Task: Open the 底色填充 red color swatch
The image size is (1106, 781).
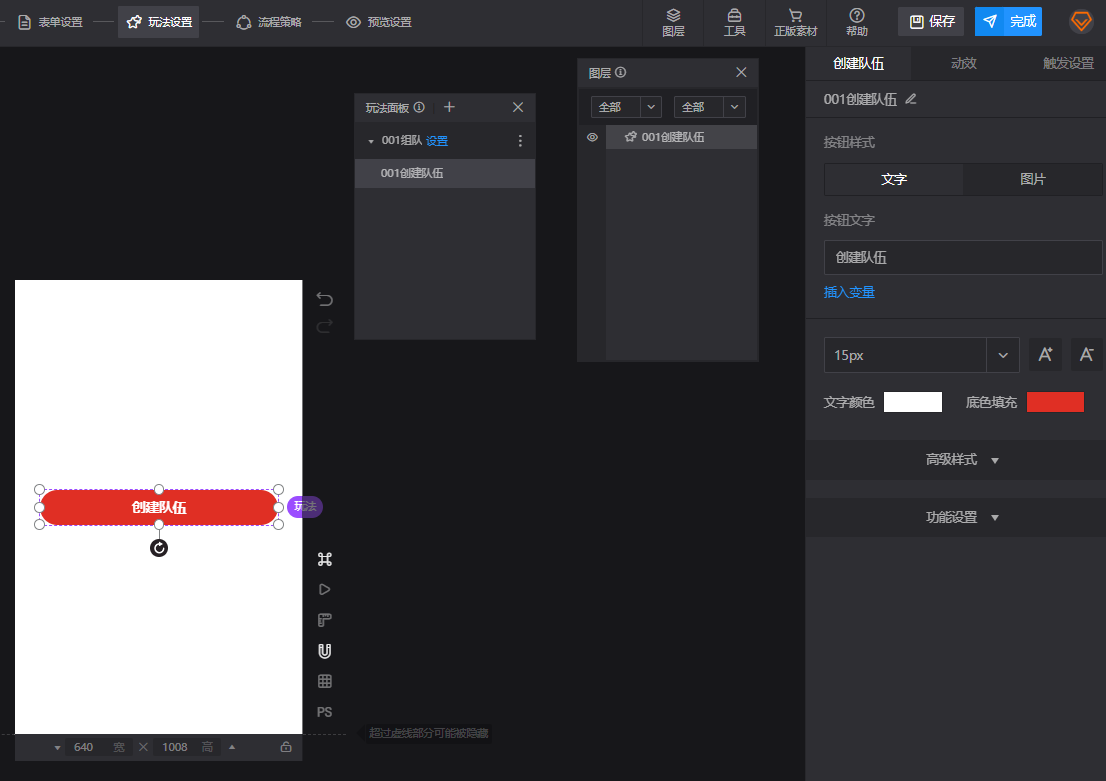Action: 1055,402
